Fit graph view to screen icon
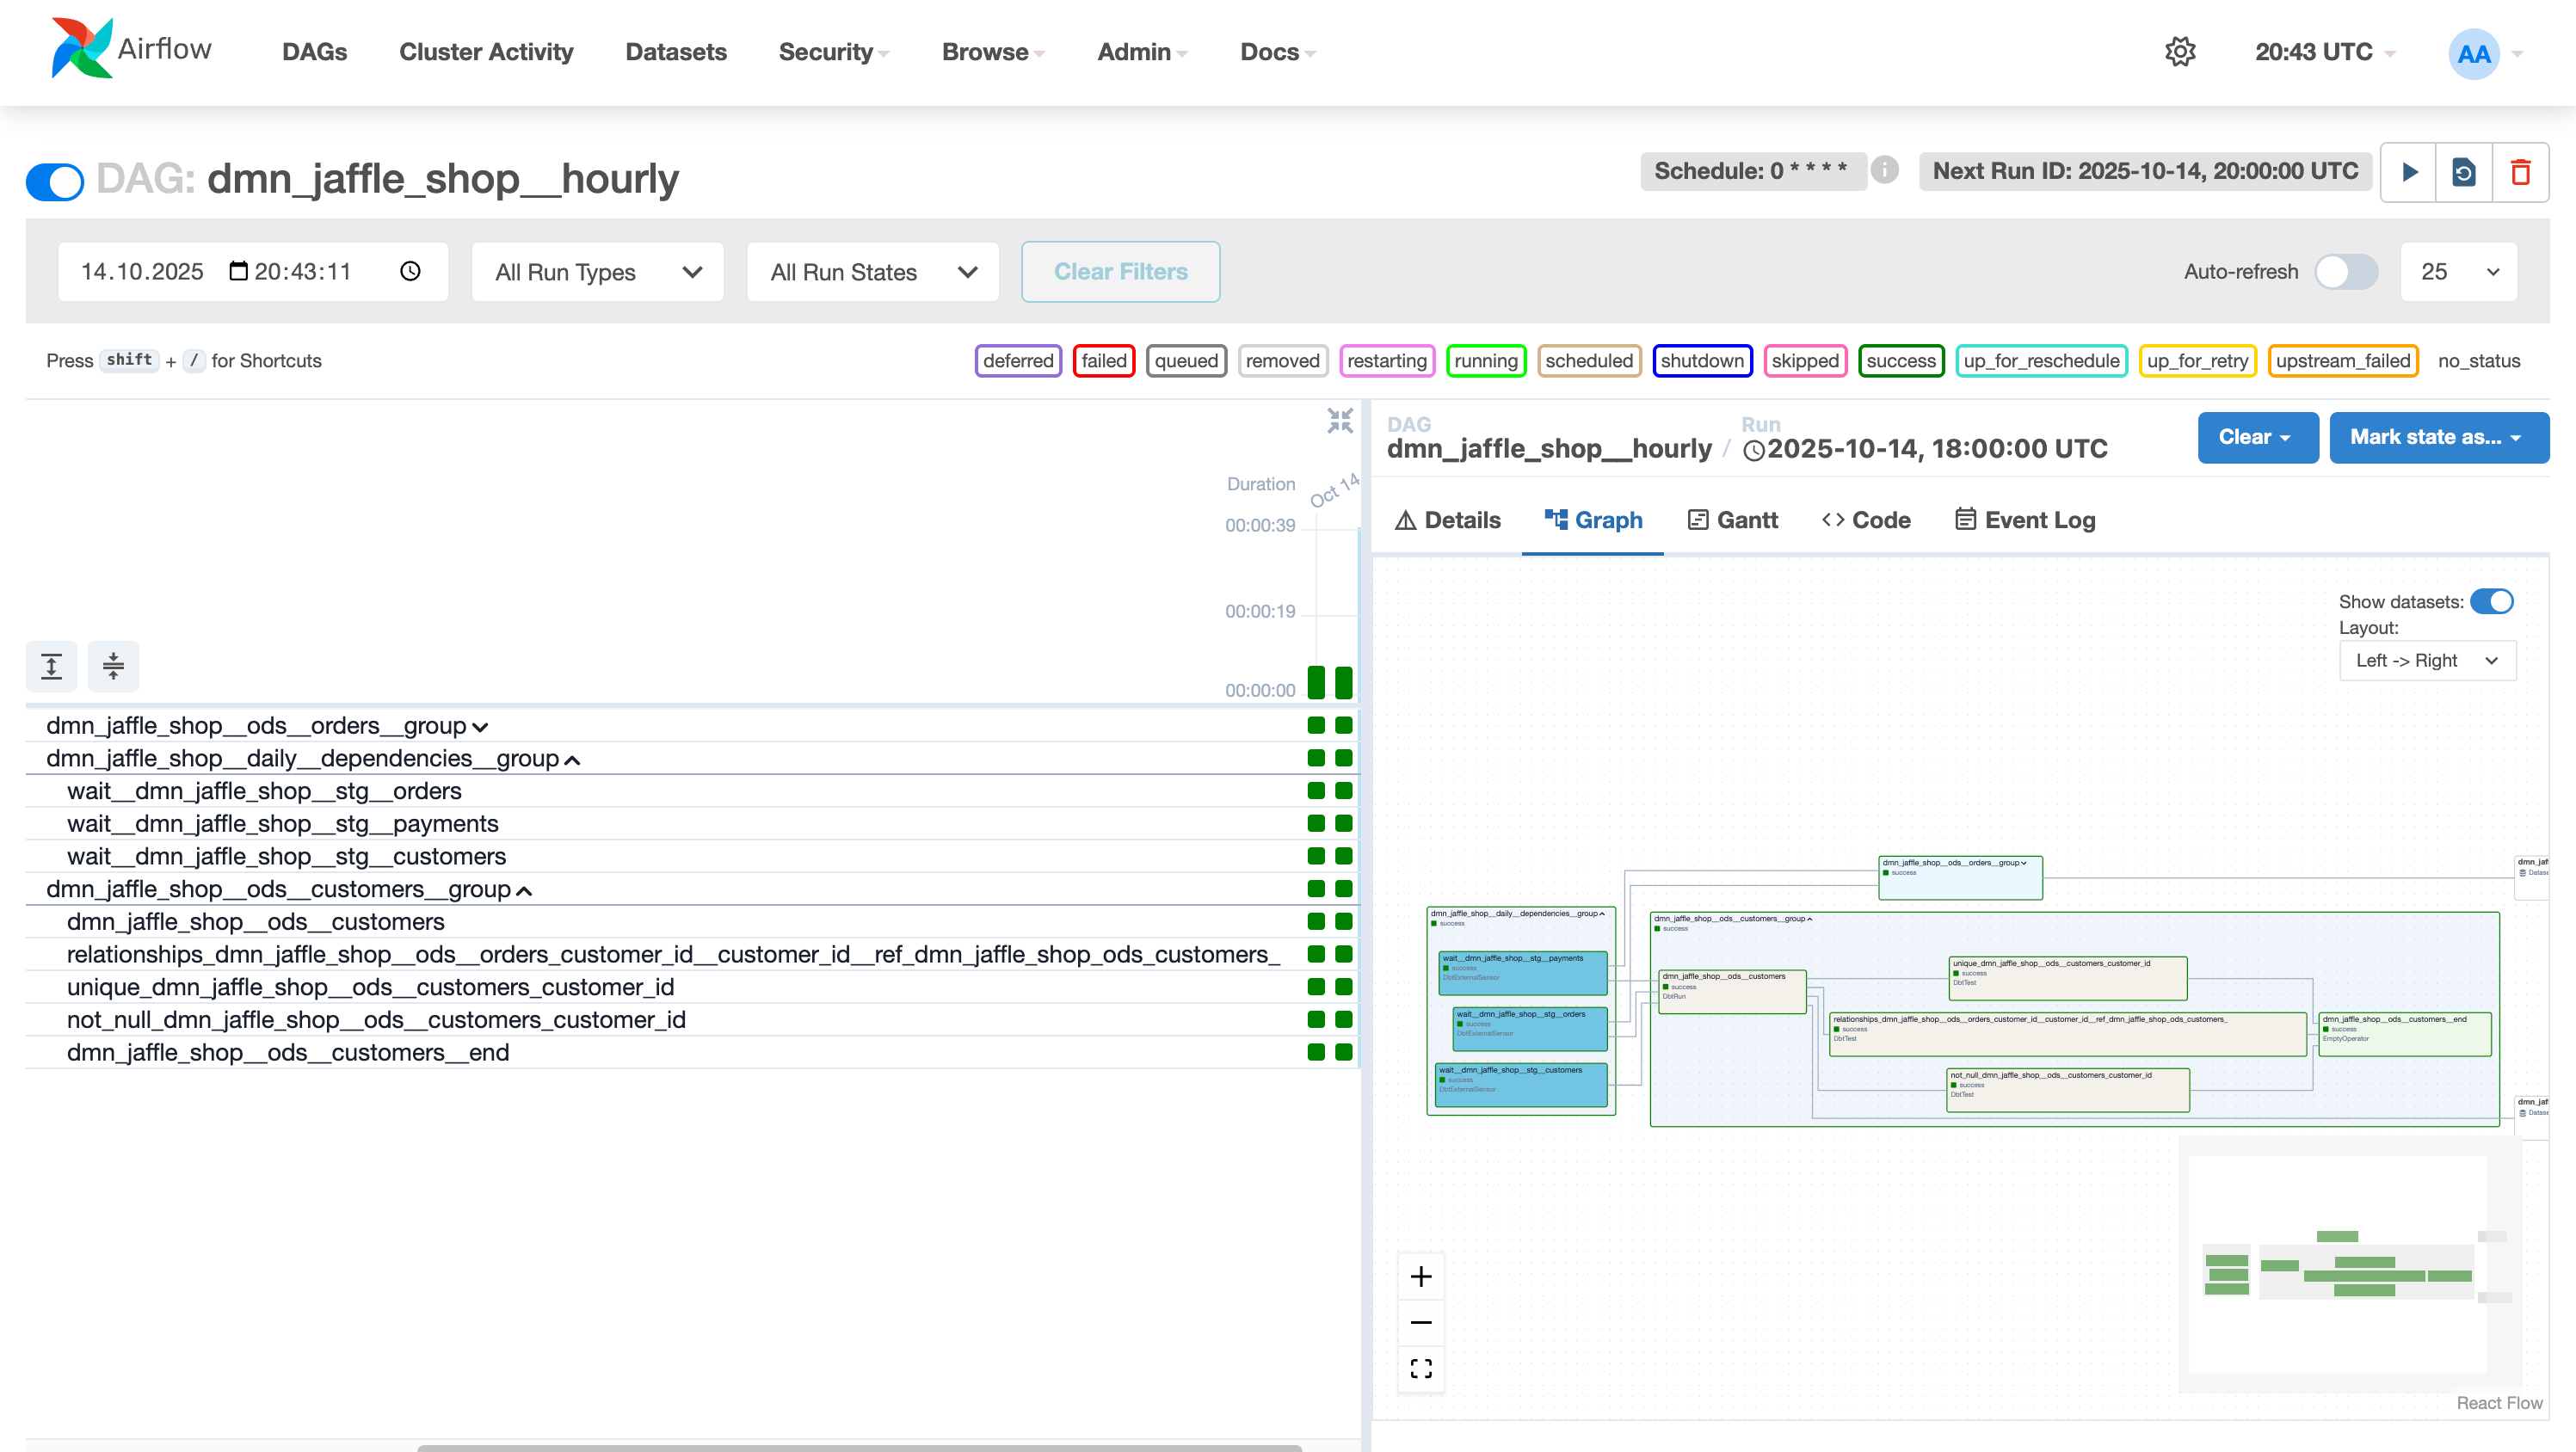 pyautogui.click(x=1421, y=1369)
